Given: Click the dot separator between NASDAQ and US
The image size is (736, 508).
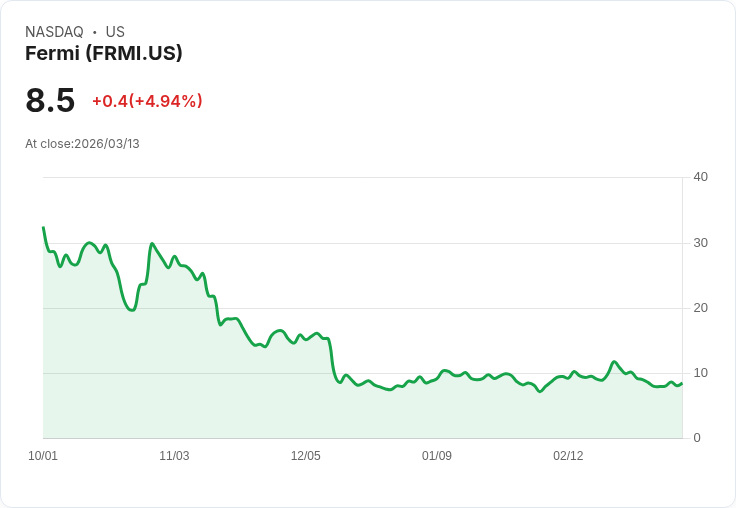Looking at the screenshot, I should pos(95,32).
